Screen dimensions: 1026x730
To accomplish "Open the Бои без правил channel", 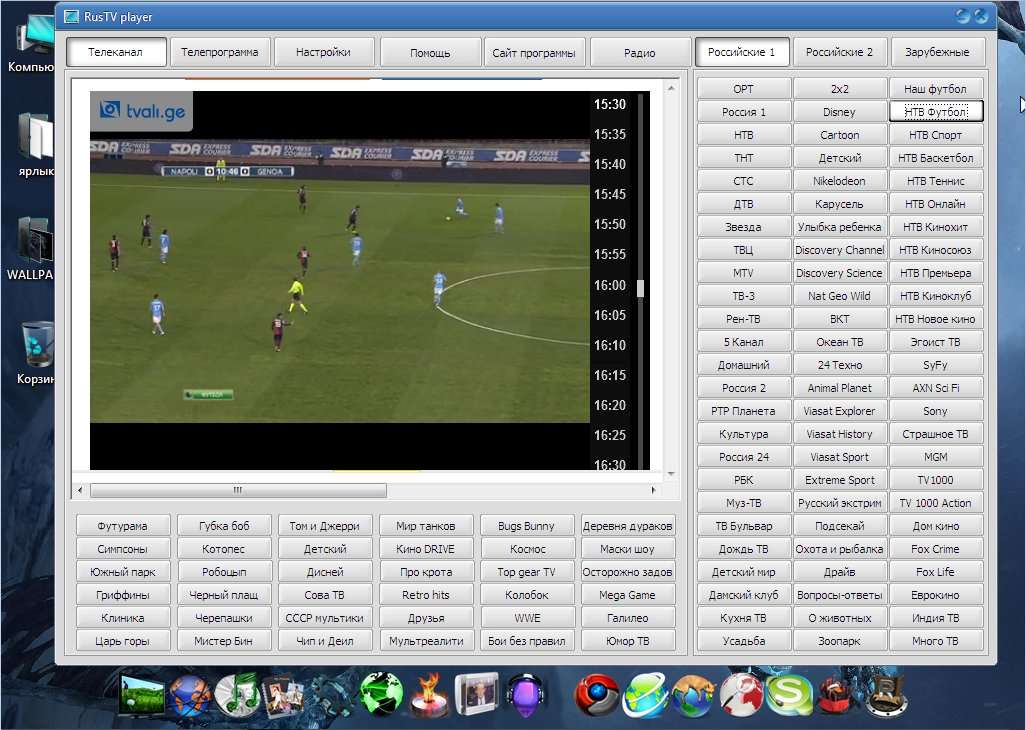I will 527,641.
